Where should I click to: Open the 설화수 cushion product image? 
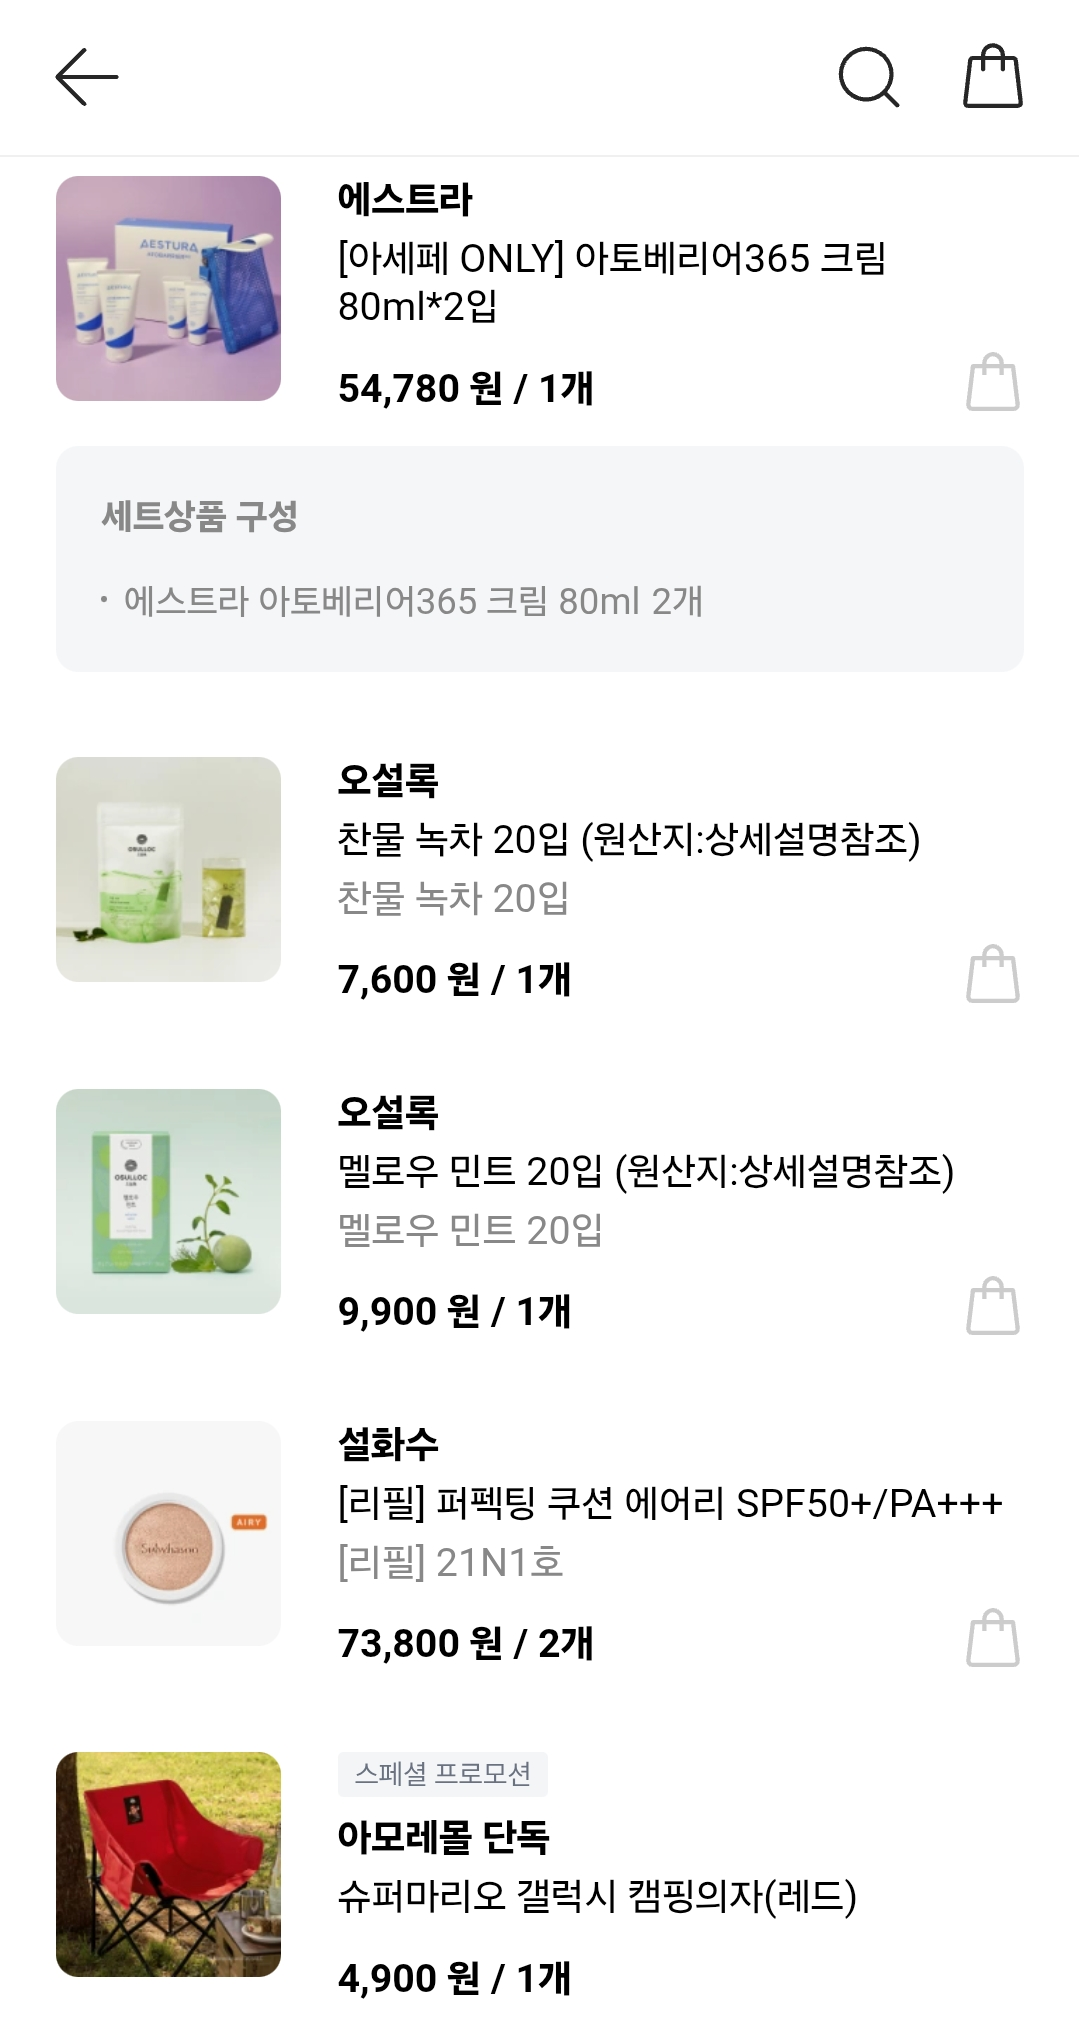coord(168,1533)
